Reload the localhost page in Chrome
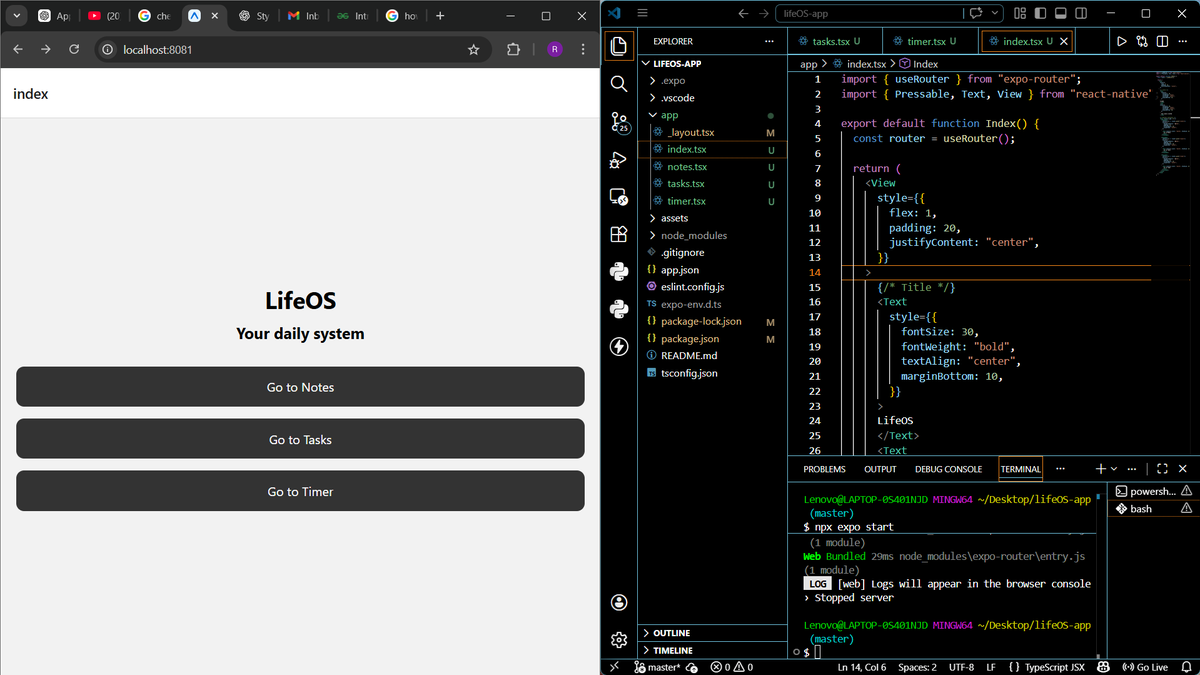This screenshot has width=1200, height=675. pos(74,50)
